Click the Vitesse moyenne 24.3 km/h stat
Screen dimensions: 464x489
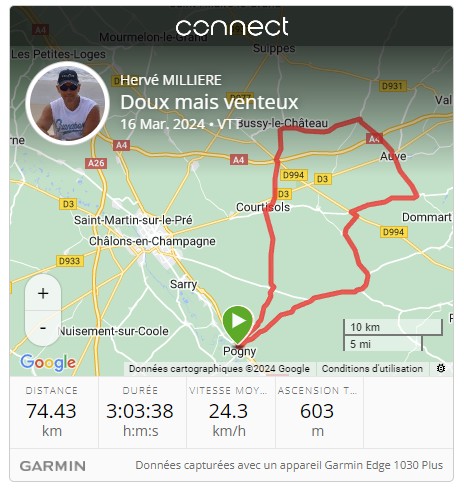click(x=229, y=413)
